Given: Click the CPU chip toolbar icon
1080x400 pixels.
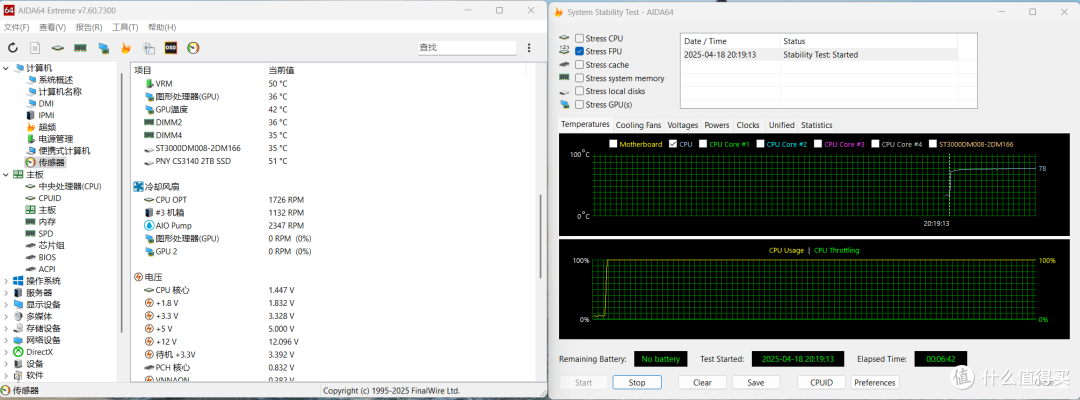Looking at the screenshot, I should (x=58, y=48).
